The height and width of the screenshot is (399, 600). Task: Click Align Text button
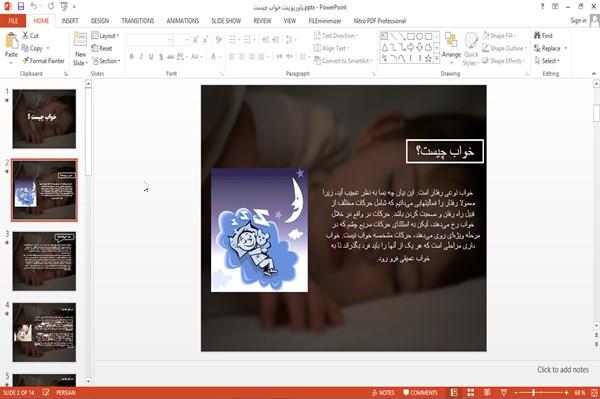(331, 48)
